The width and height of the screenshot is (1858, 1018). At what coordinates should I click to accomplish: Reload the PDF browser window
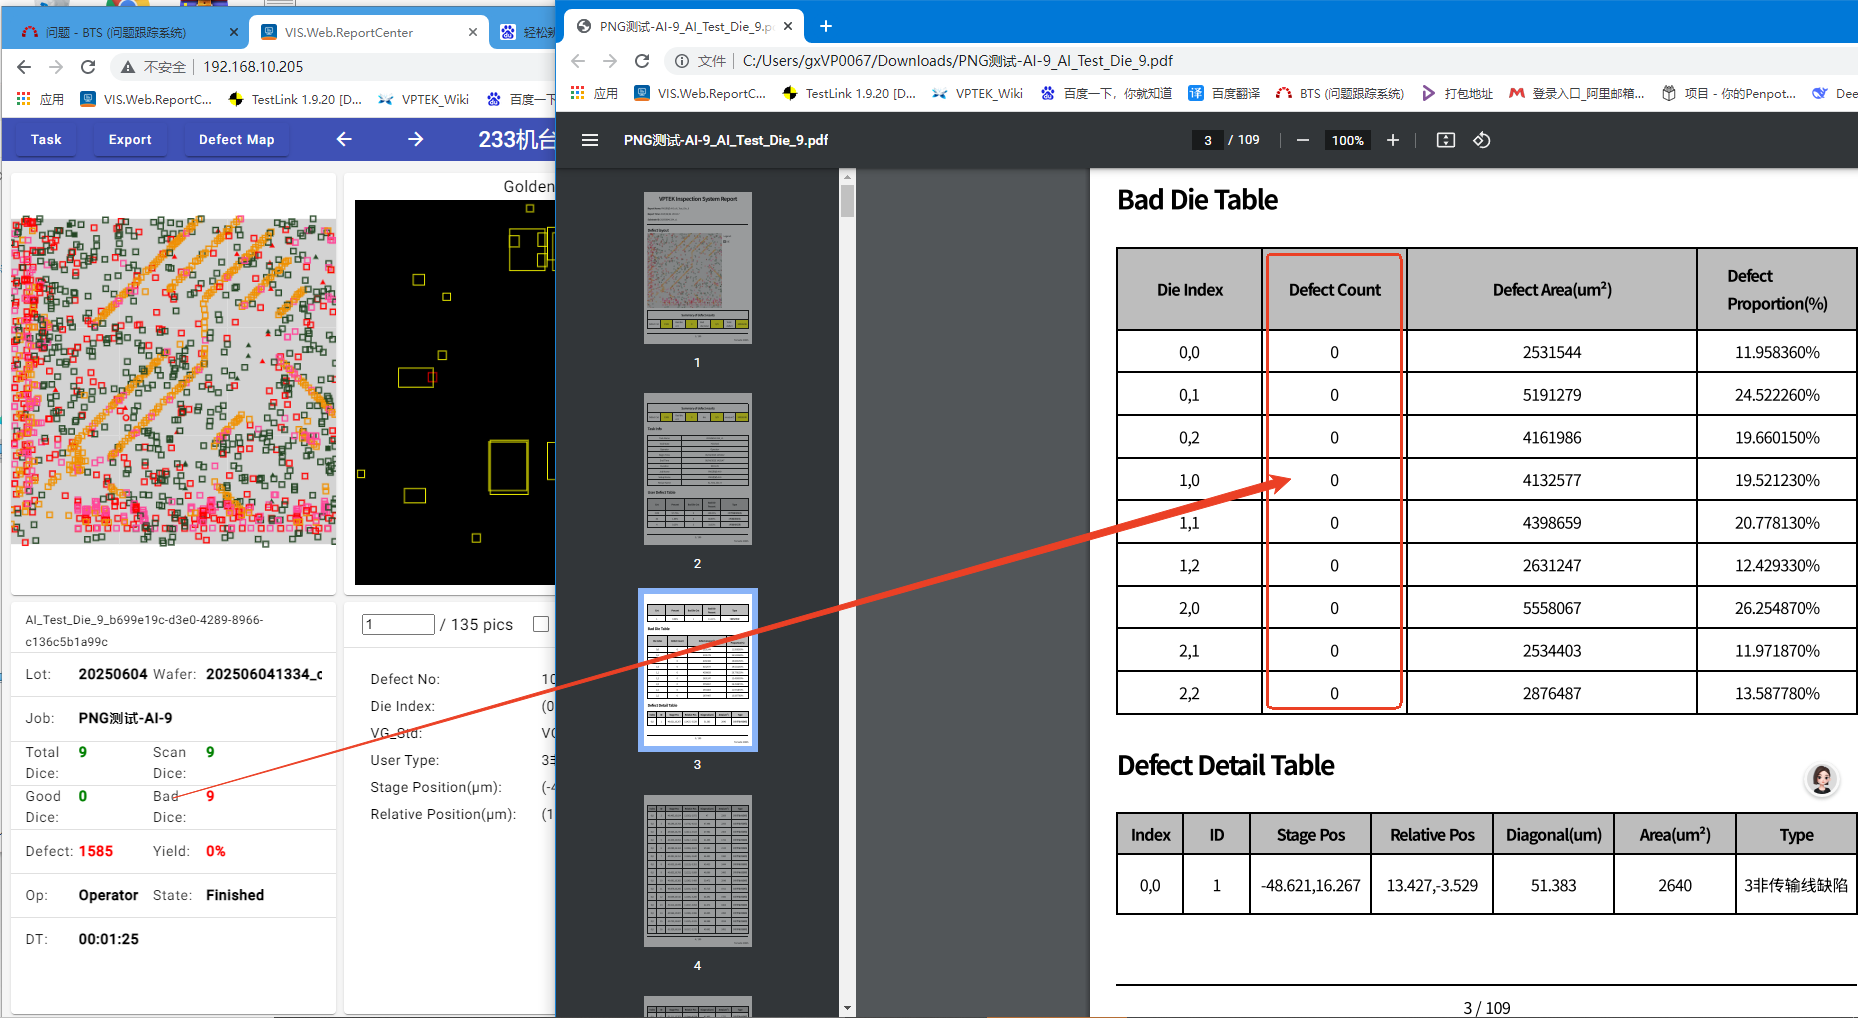642,61
